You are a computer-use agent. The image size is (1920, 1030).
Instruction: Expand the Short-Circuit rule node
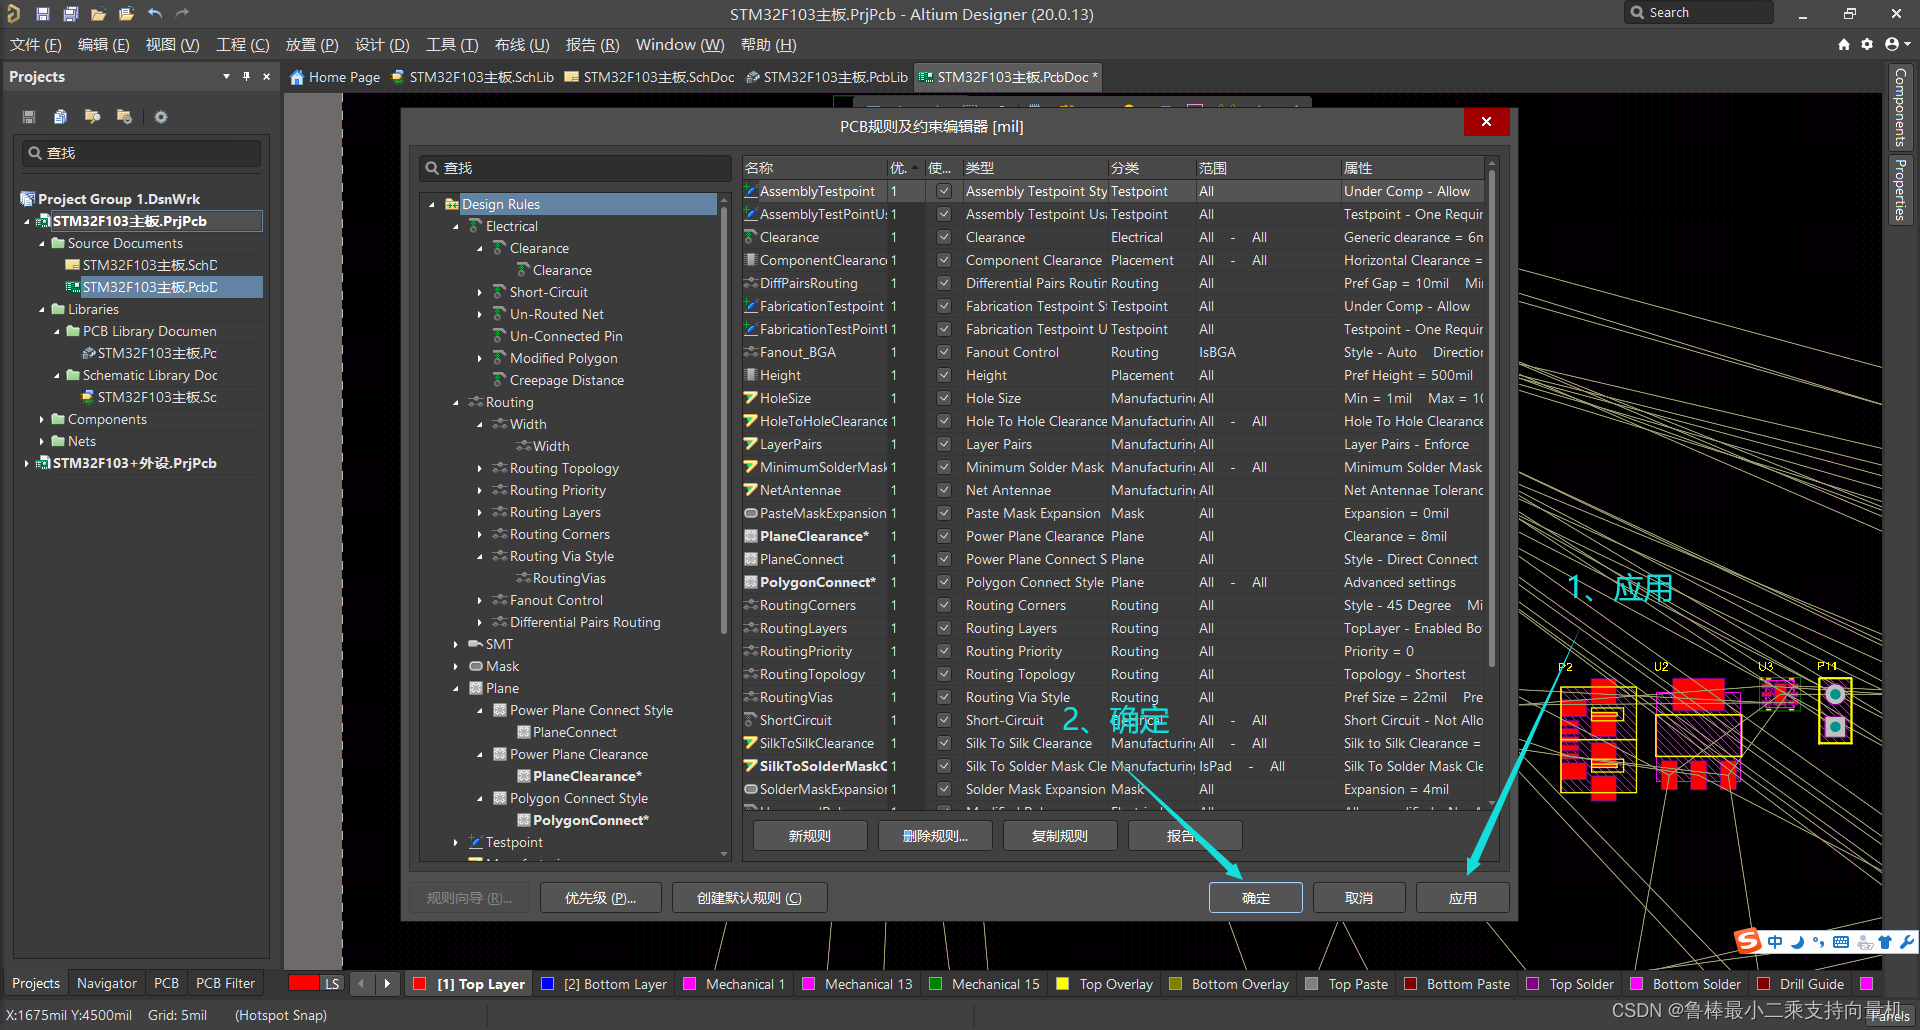click(480, 293)
